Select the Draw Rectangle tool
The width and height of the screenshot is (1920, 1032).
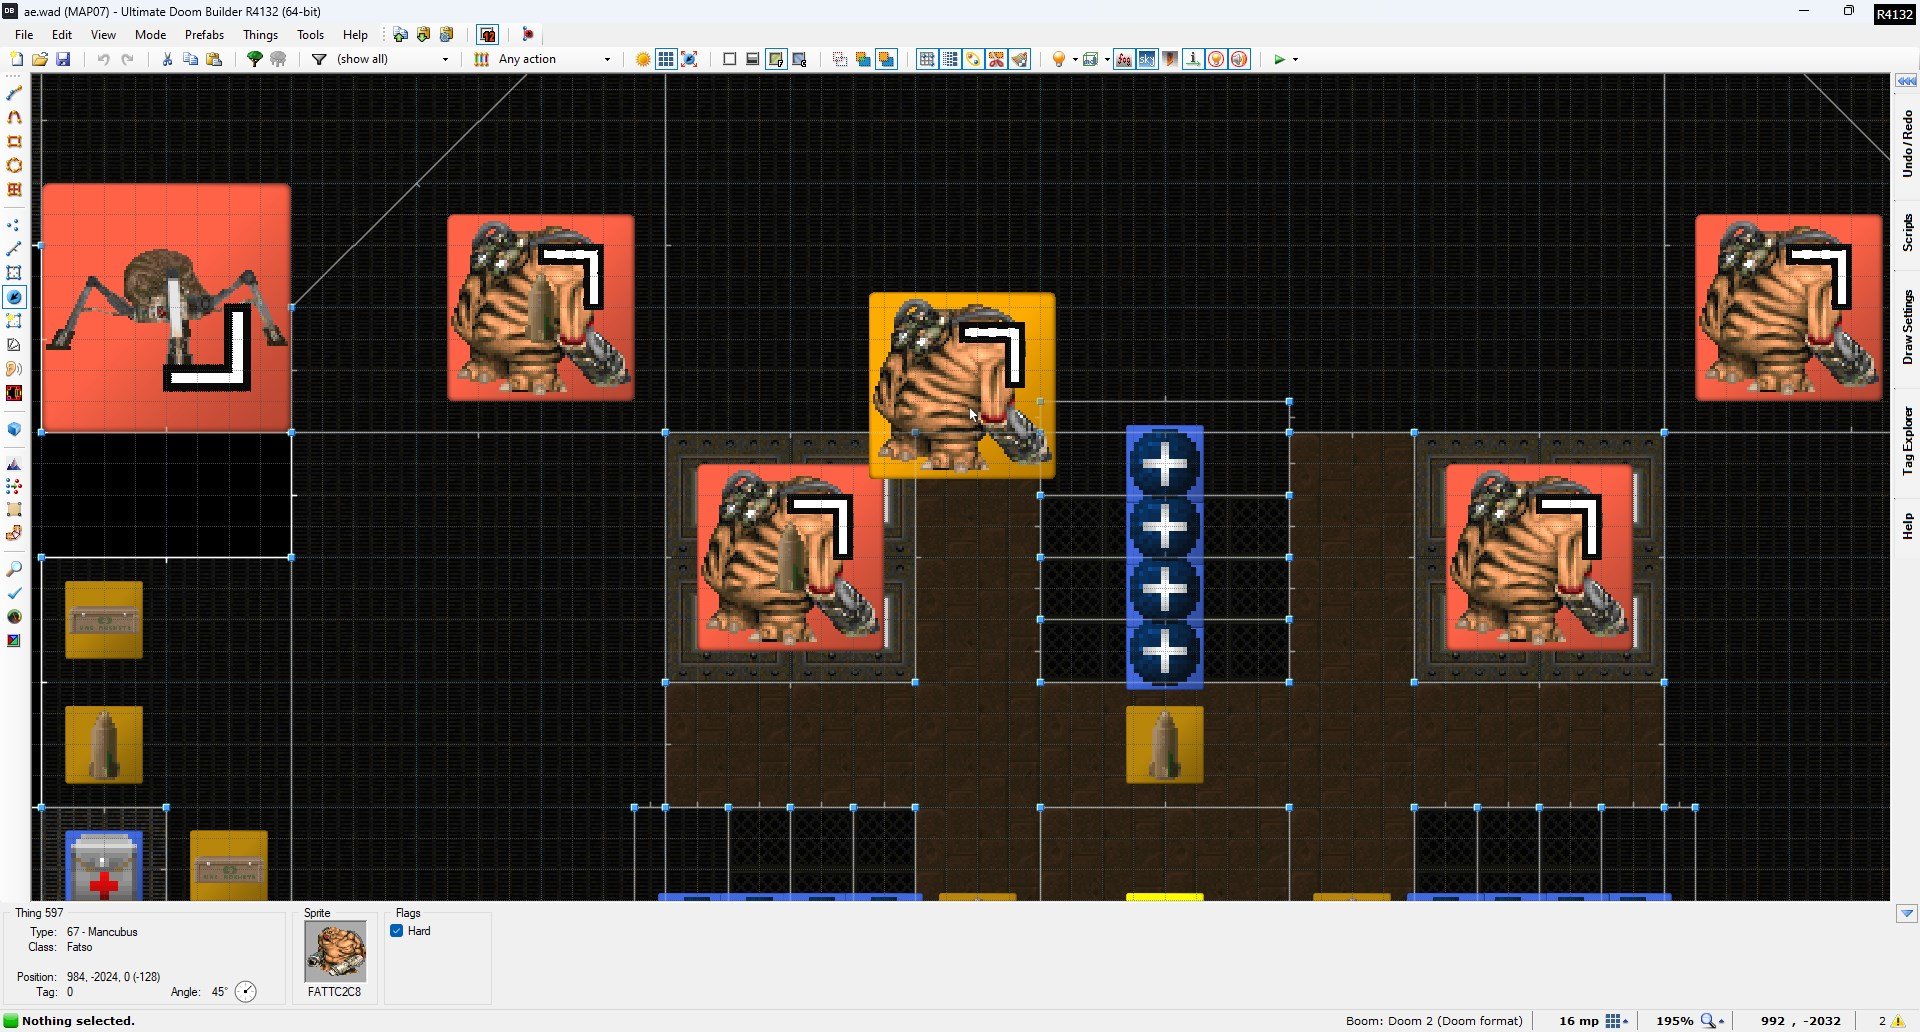14,141
